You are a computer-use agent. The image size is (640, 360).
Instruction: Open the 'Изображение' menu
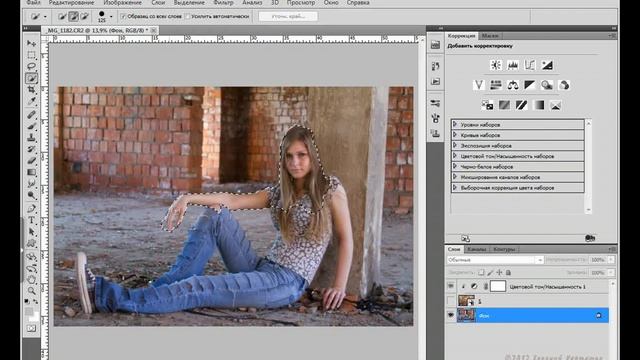pos(122,3)
